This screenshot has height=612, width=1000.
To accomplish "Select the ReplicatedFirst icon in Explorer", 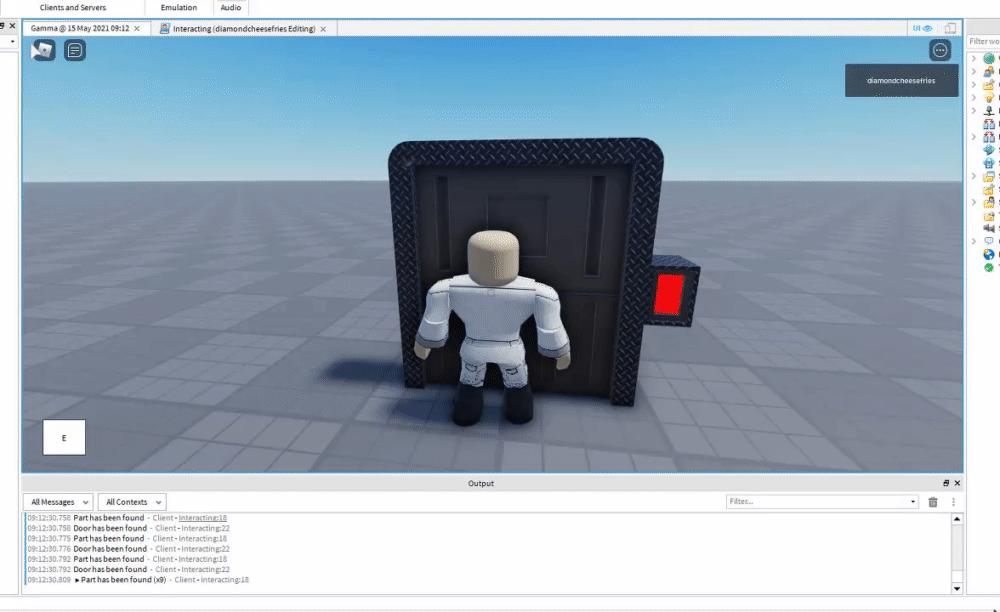I will (989, 124).
